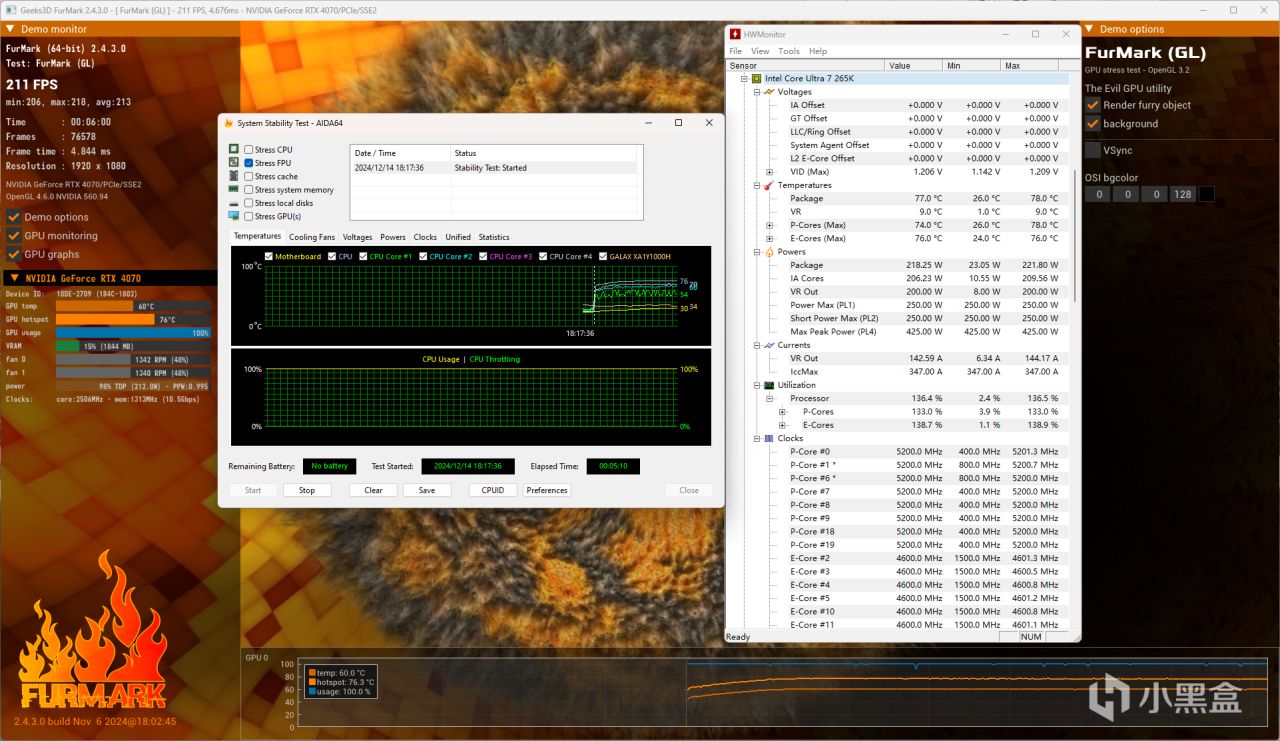Click the Clocks category icon in HWMonitor
The width and height of the screenshot is (1280, 741).
(x=769, y=438)
